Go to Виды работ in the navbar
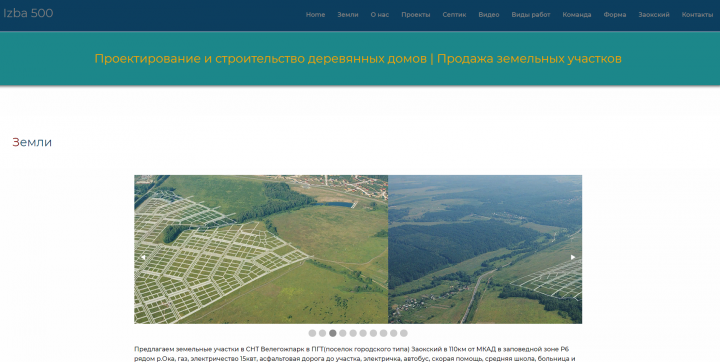The height and width of the screenshot is (362, 720). tap(531, 15)
